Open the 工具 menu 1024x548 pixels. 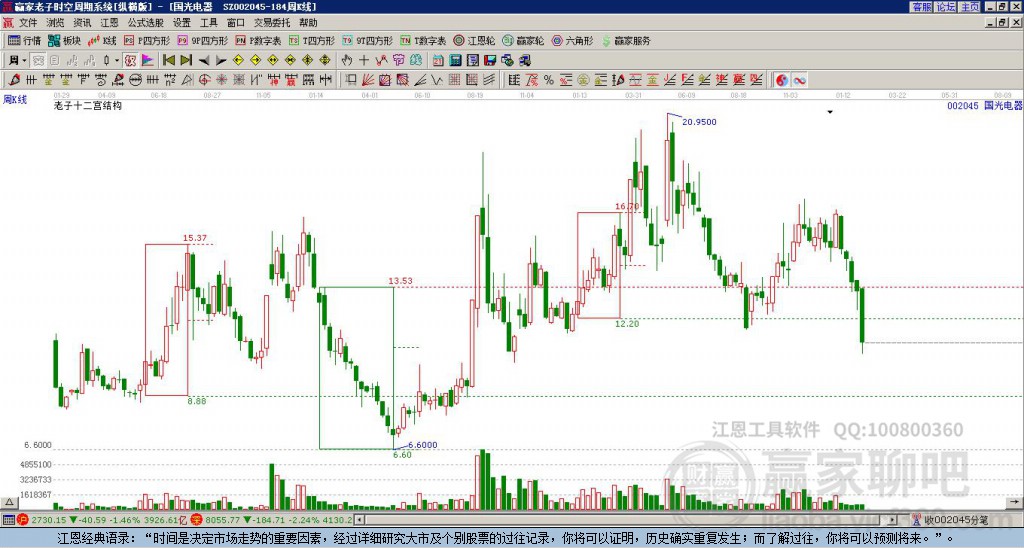pos(209,23)
